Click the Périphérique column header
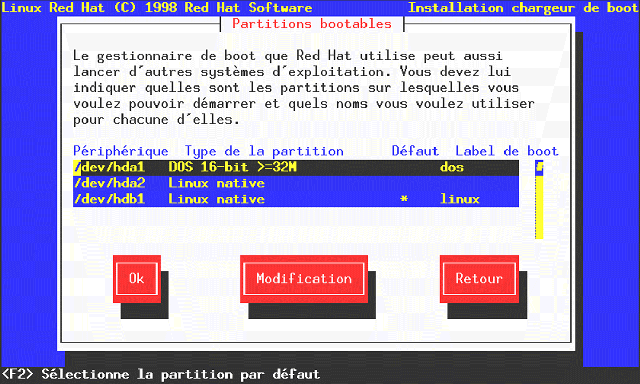The width and height of the screenshot is (640, 384). coord(121,151)
